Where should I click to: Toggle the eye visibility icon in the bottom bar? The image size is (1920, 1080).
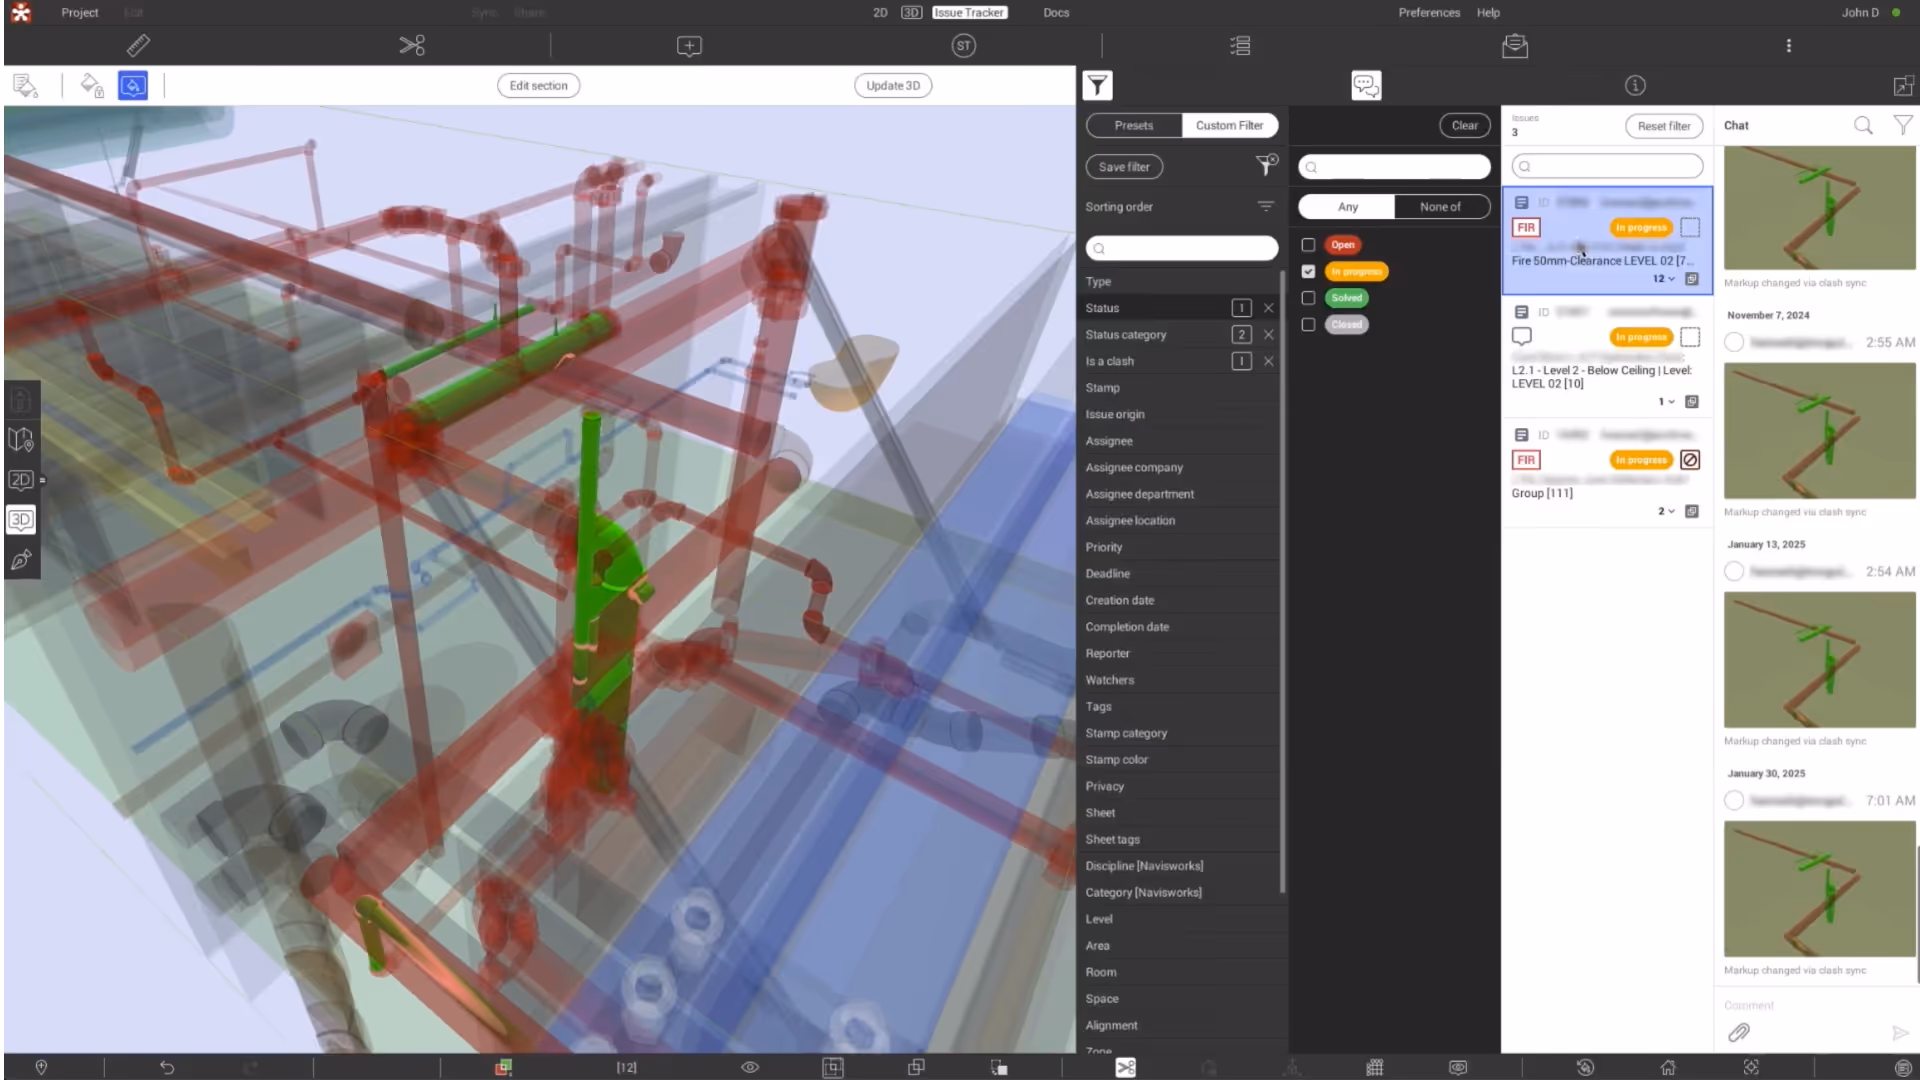pyautogui.click(x=750, y=1067)
